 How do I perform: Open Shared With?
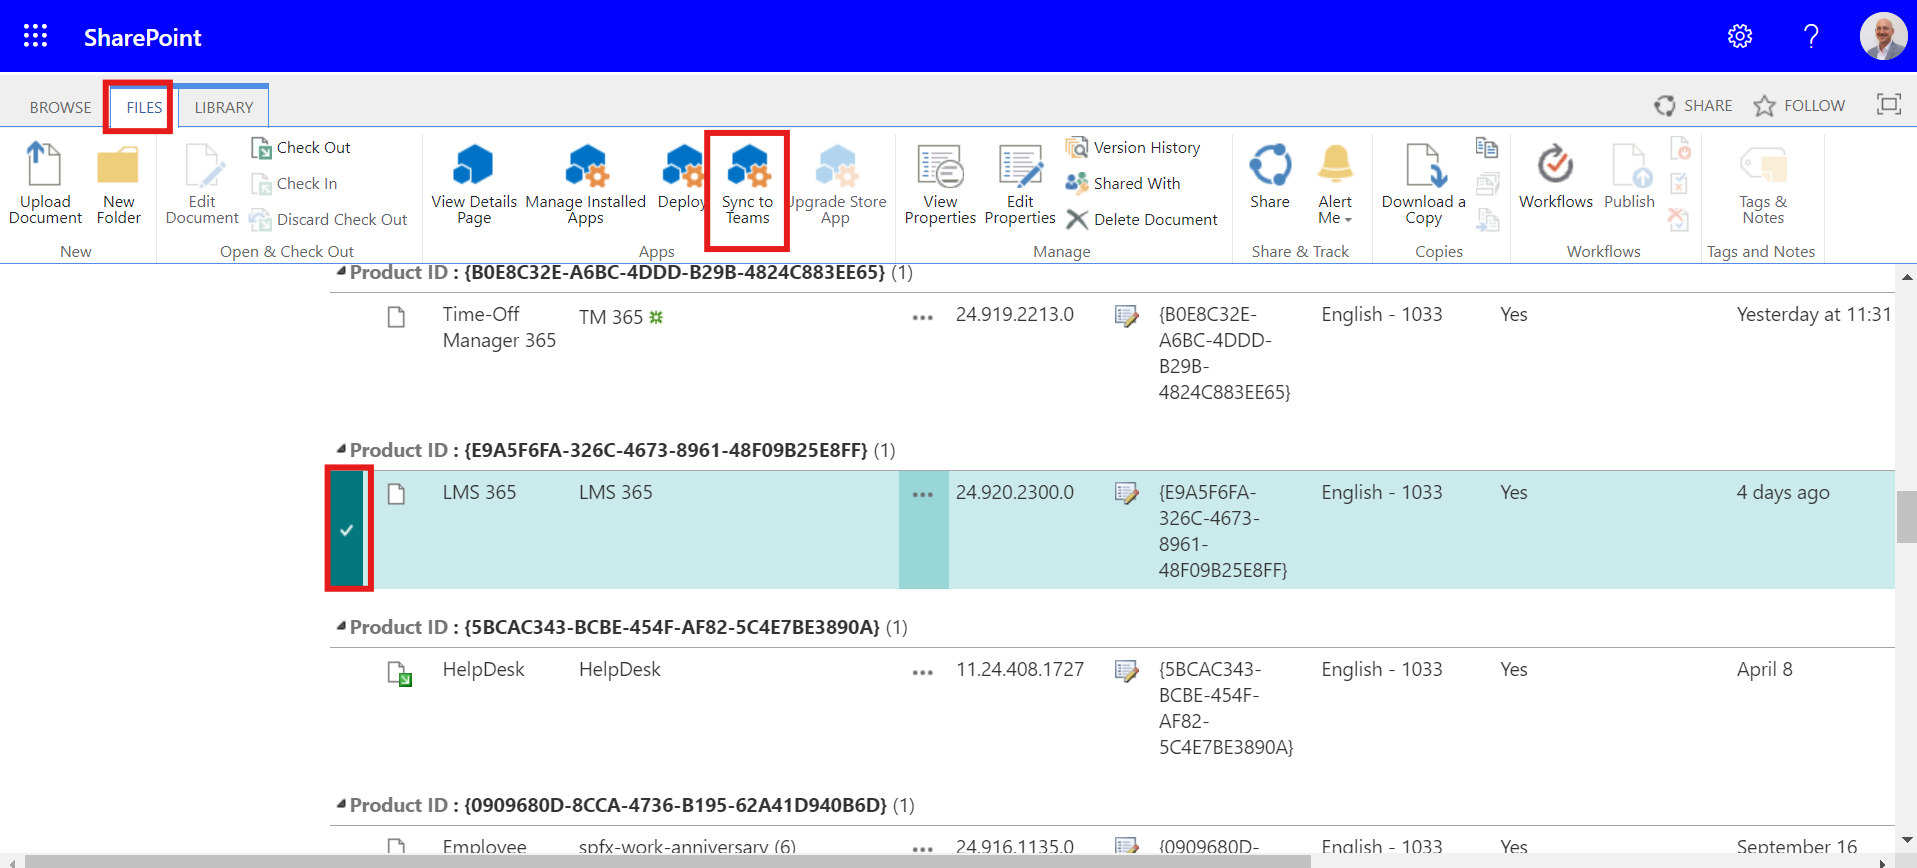1123,184
